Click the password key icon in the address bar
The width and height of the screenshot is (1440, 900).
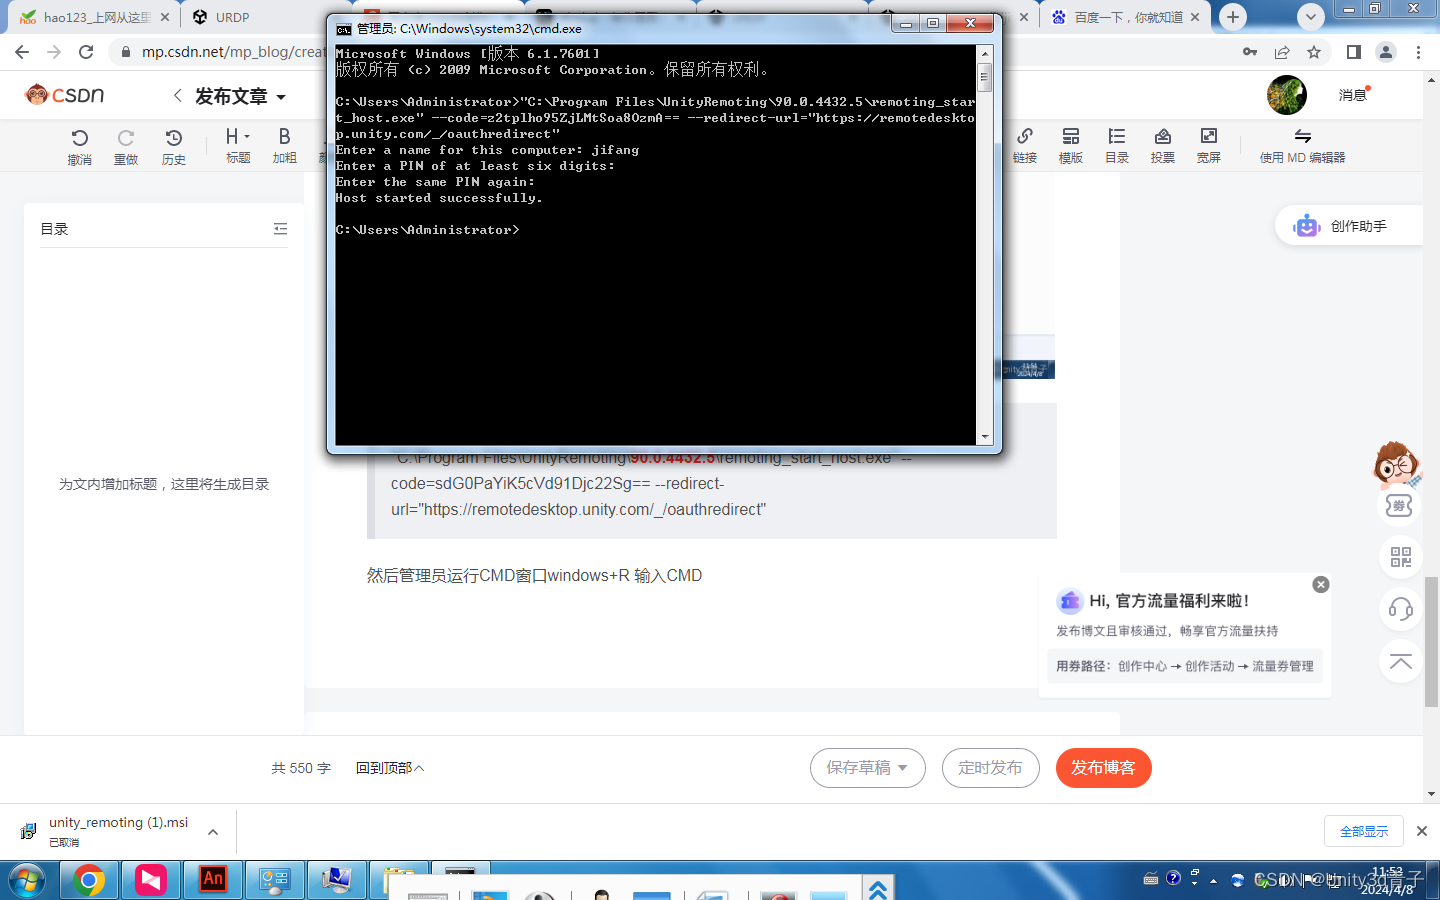pos(1250,52)
